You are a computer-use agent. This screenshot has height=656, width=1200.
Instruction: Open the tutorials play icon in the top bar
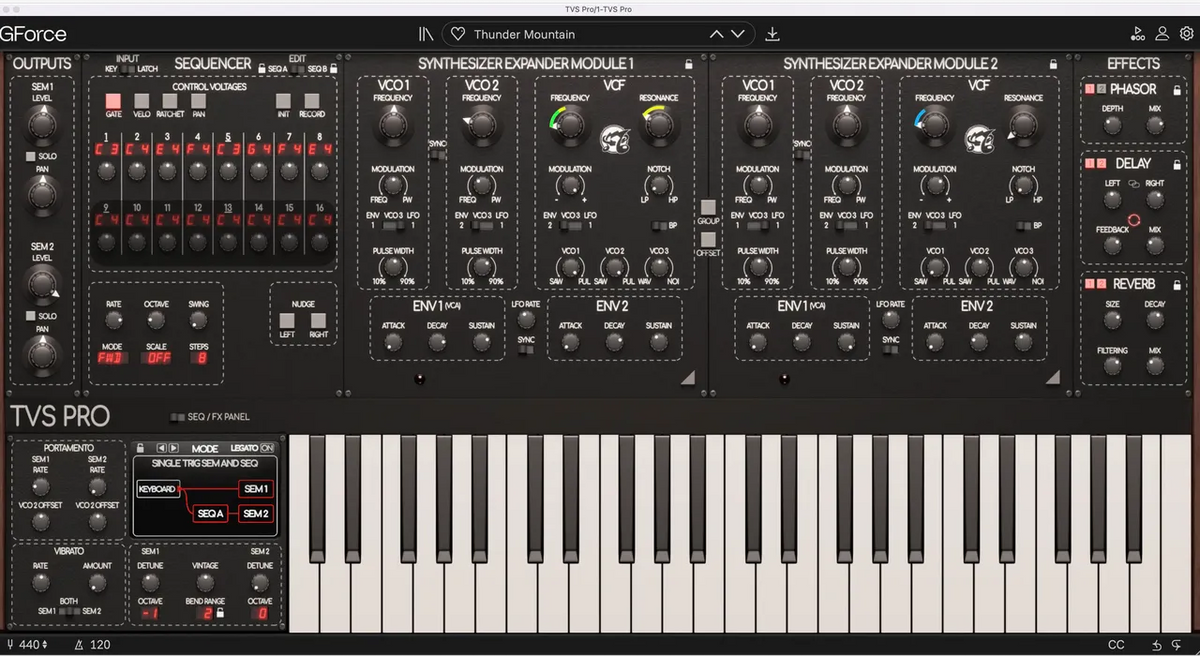[x=1138, y=34]
